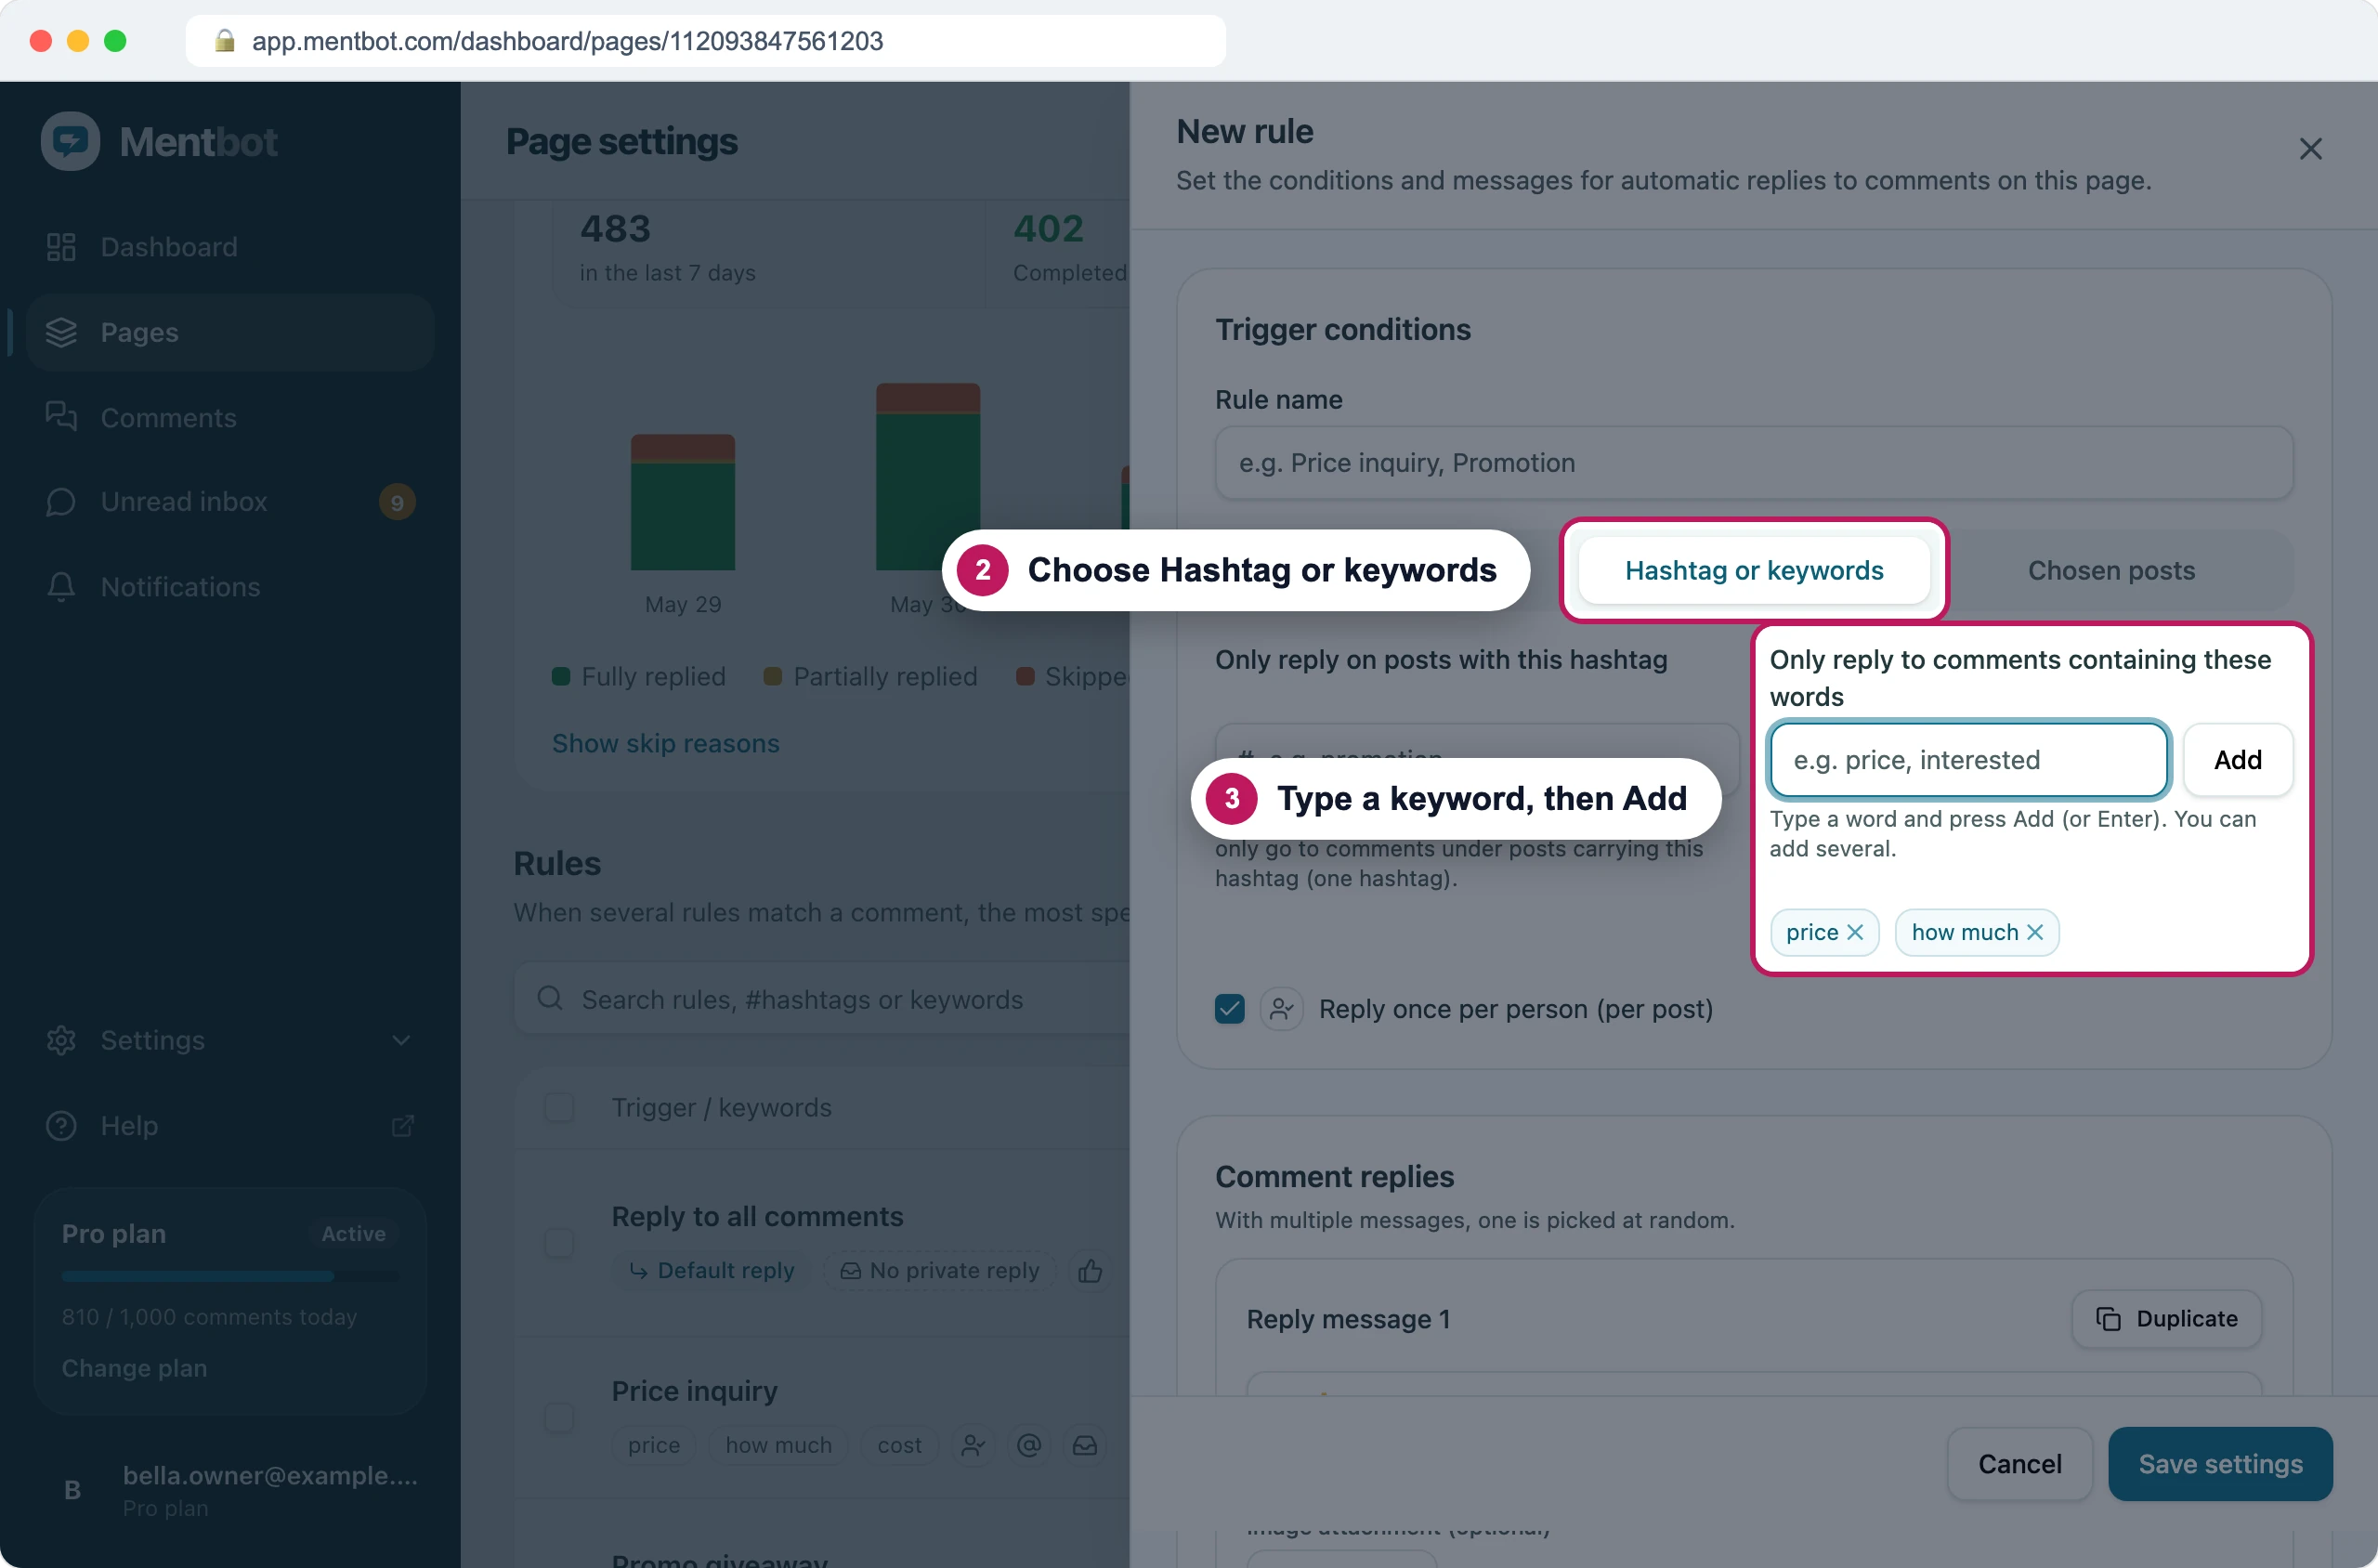Toggle Fully replied legend swatch
Viewport: 2378px width, 1568px height.
pos(561,677)
